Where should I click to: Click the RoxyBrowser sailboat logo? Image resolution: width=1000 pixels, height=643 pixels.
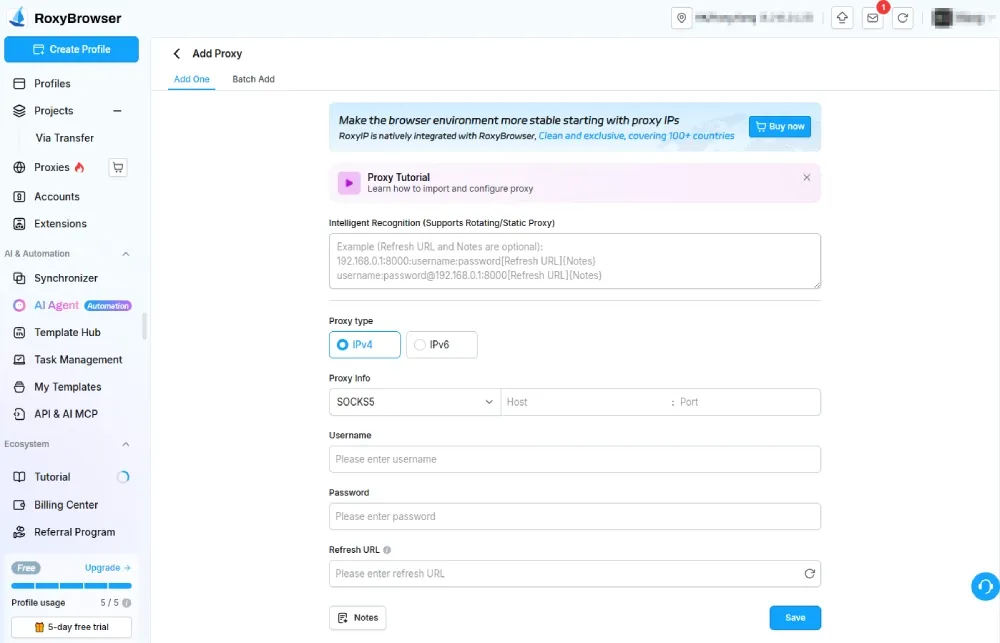pos(18,17)
